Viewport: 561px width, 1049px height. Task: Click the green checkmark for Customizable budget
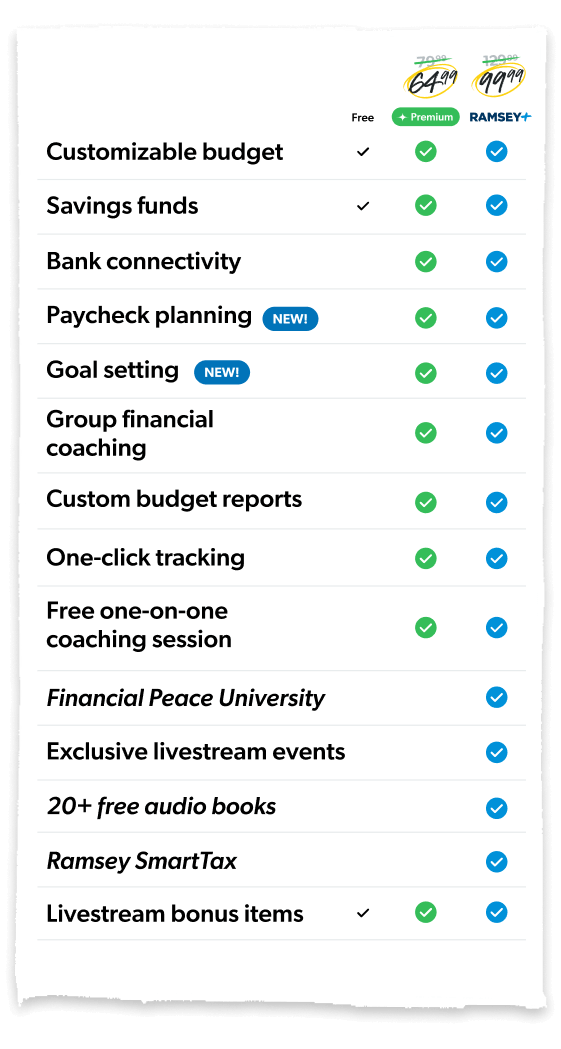click(x=425, y=152)
